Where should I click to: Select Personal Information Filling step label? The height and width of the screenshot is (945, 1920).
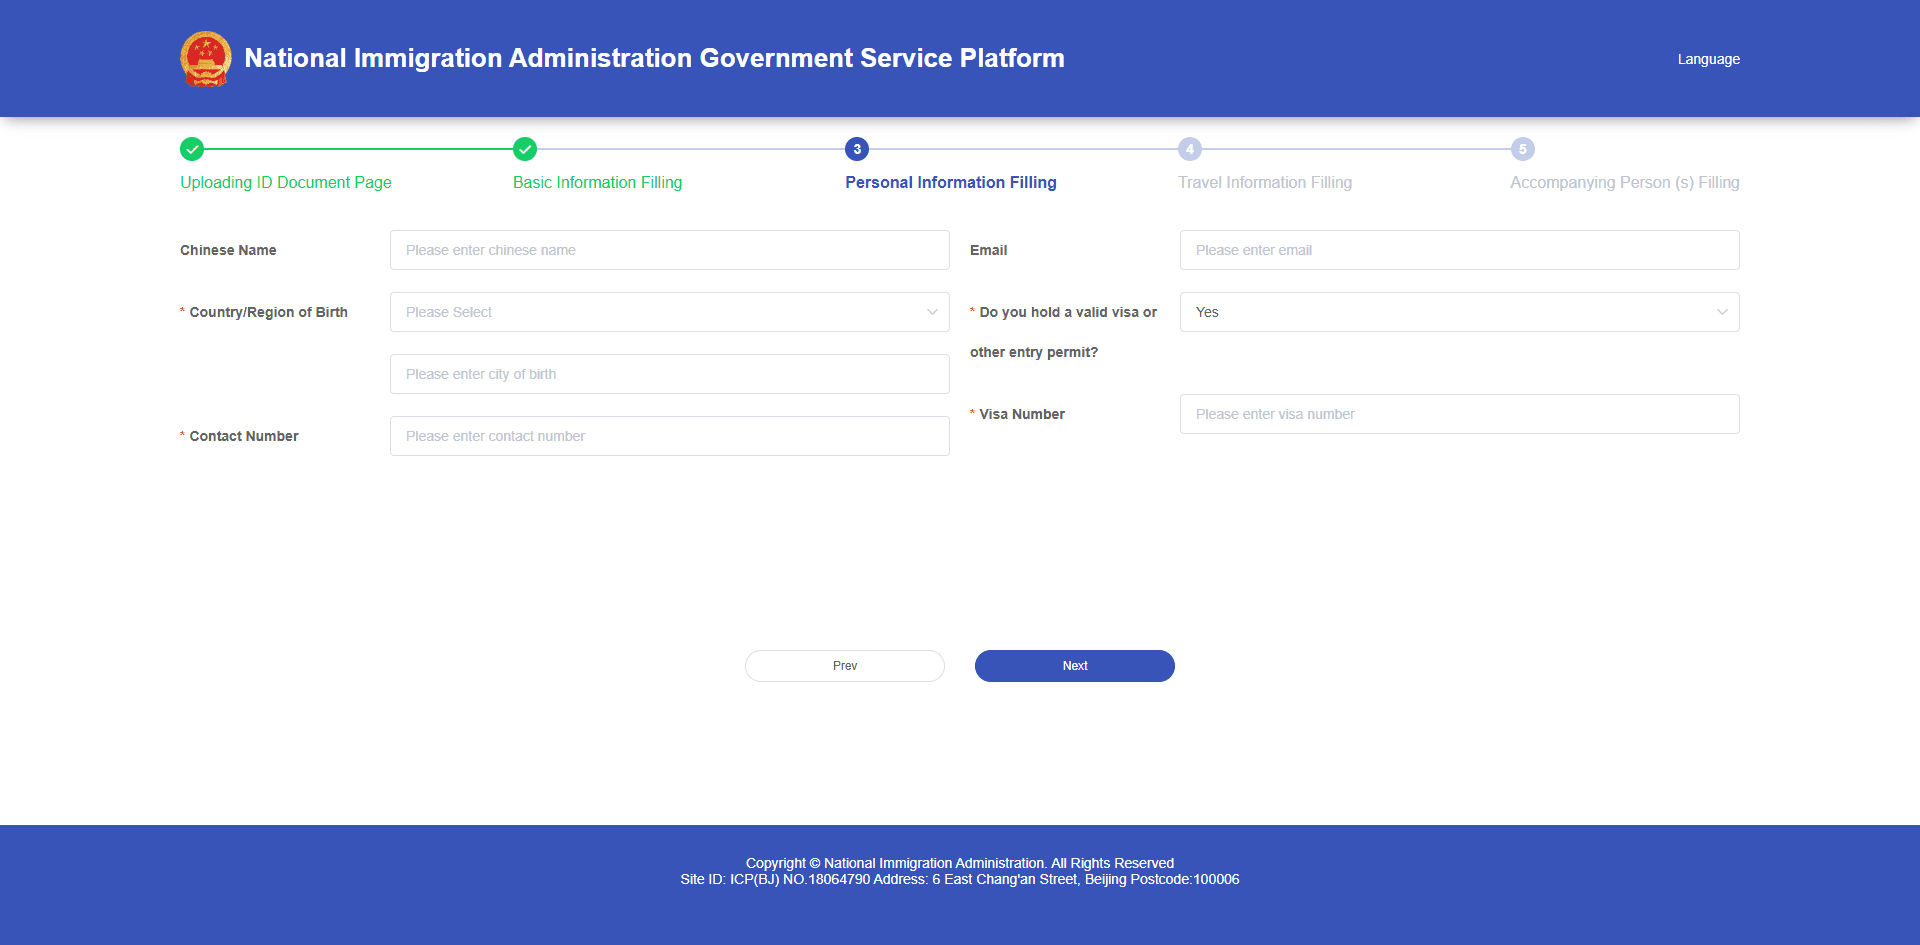[951, 182]
